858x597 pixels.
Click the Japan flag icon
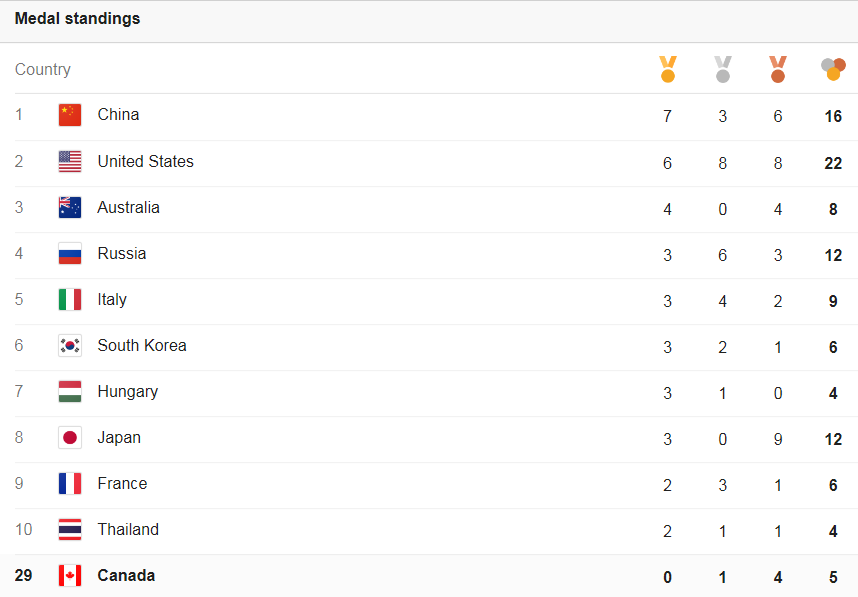coord(70,437)
